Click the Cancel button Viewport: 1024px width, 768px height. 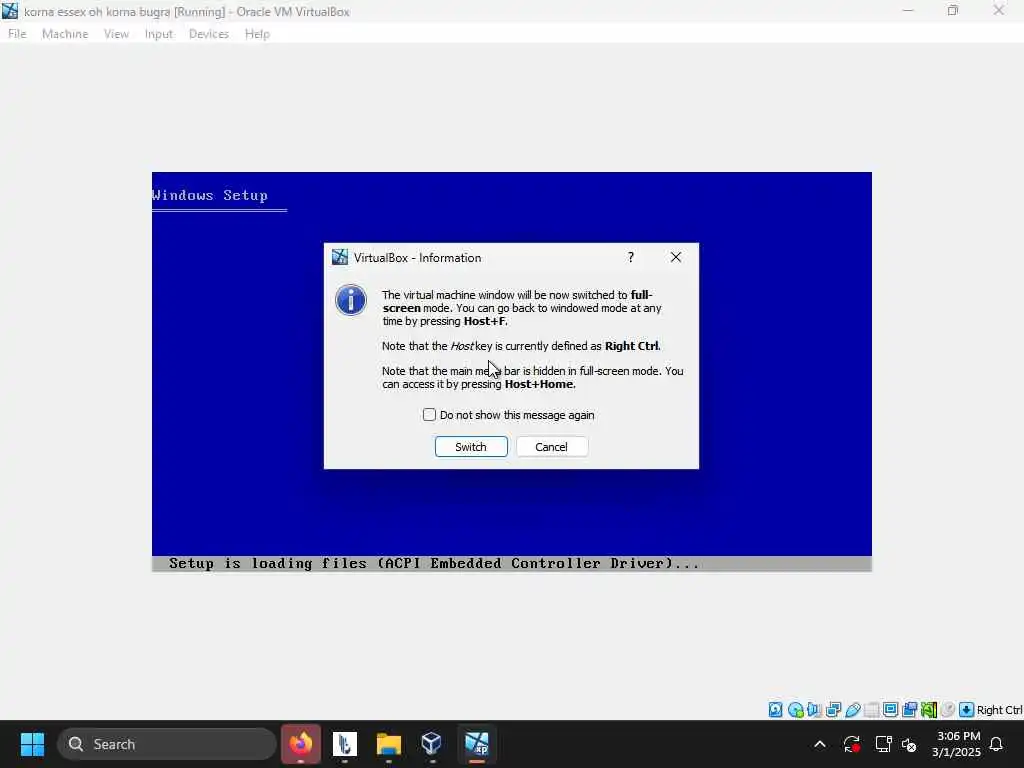click(552, 447)
